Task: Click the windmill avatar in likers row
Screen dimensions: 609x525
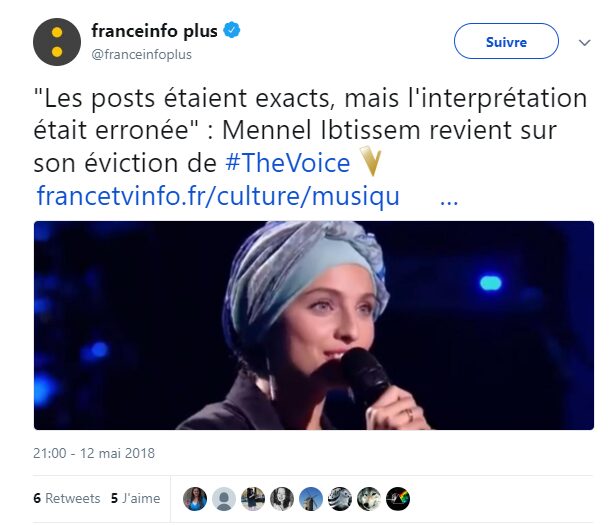Action: click(x=311, y=499)
